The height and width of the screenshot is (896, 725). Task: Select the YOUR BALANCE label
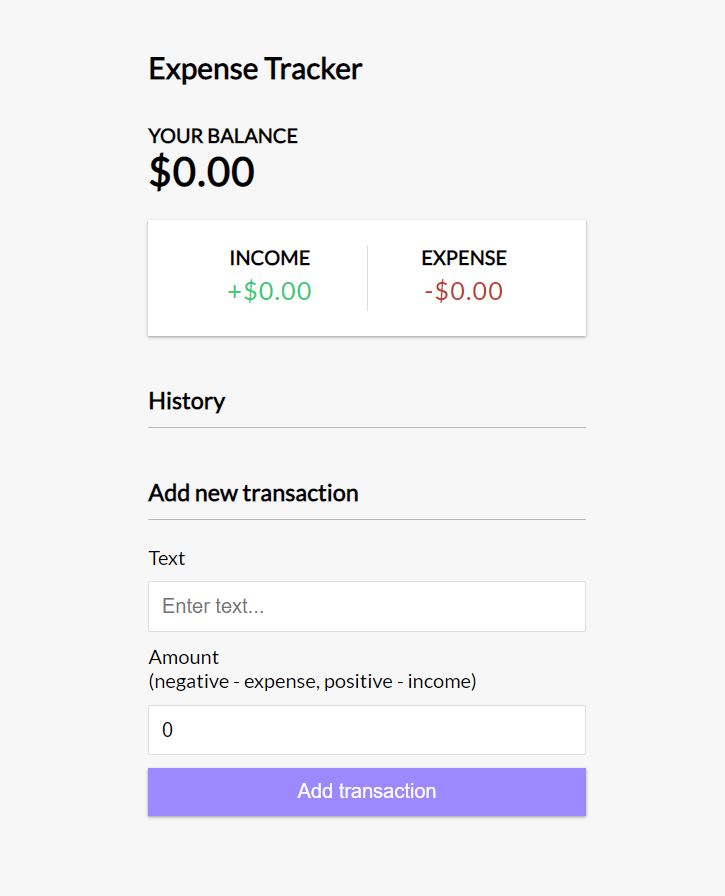pyautogui.click(x=223, y=136)
